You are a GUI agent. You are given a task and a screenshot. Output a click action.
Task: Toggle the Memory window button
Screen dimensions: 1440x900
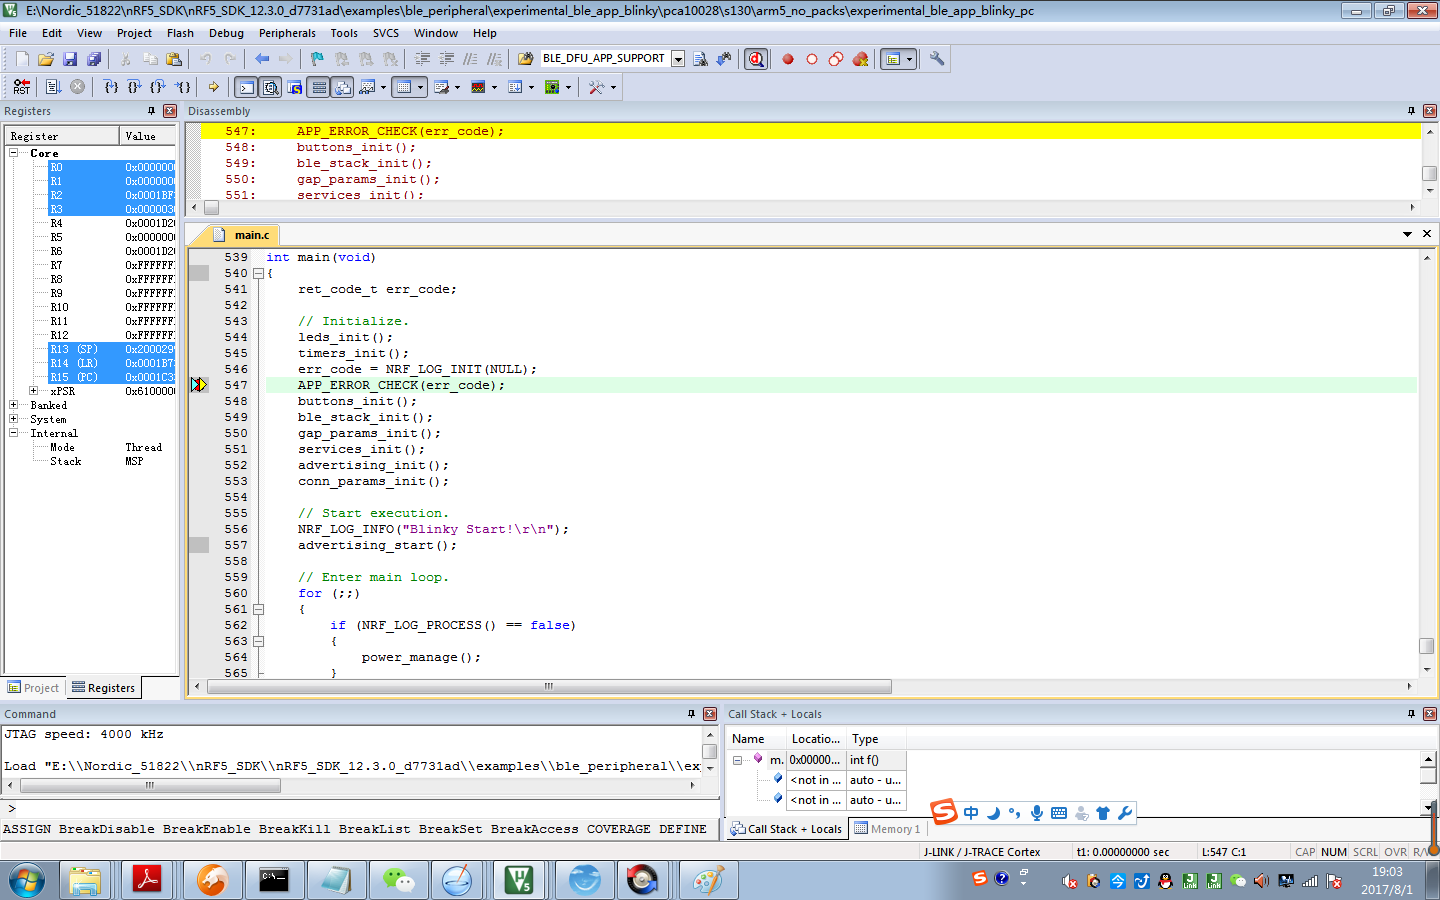(403, 87)
